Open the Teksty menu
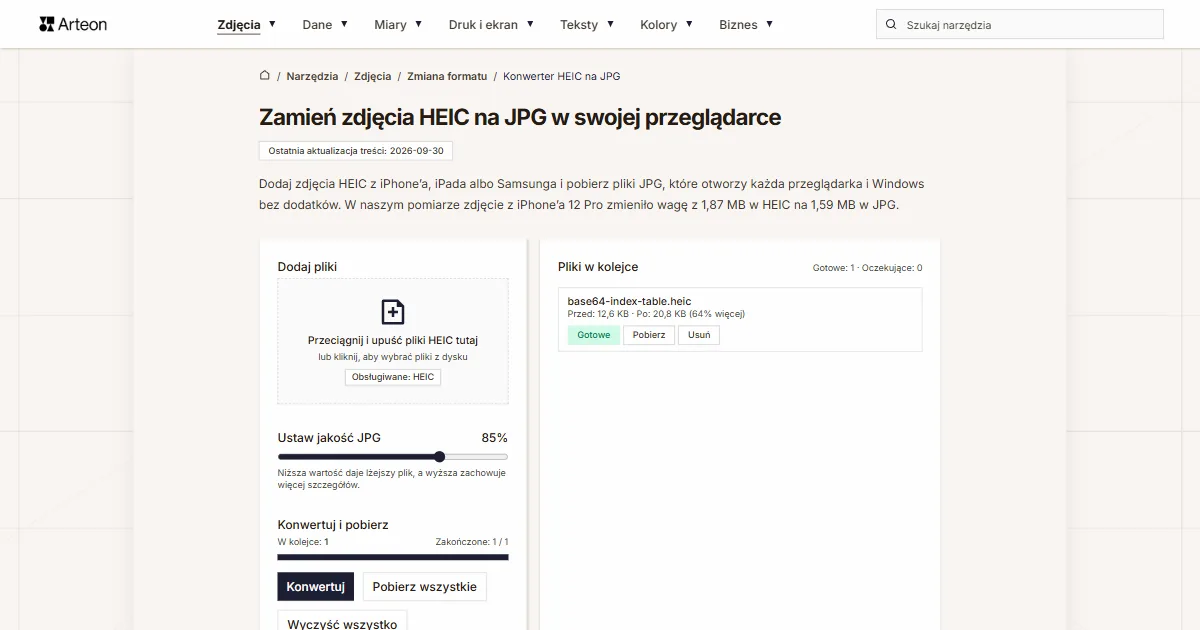 pyautogui.click(x=579, y=25)
